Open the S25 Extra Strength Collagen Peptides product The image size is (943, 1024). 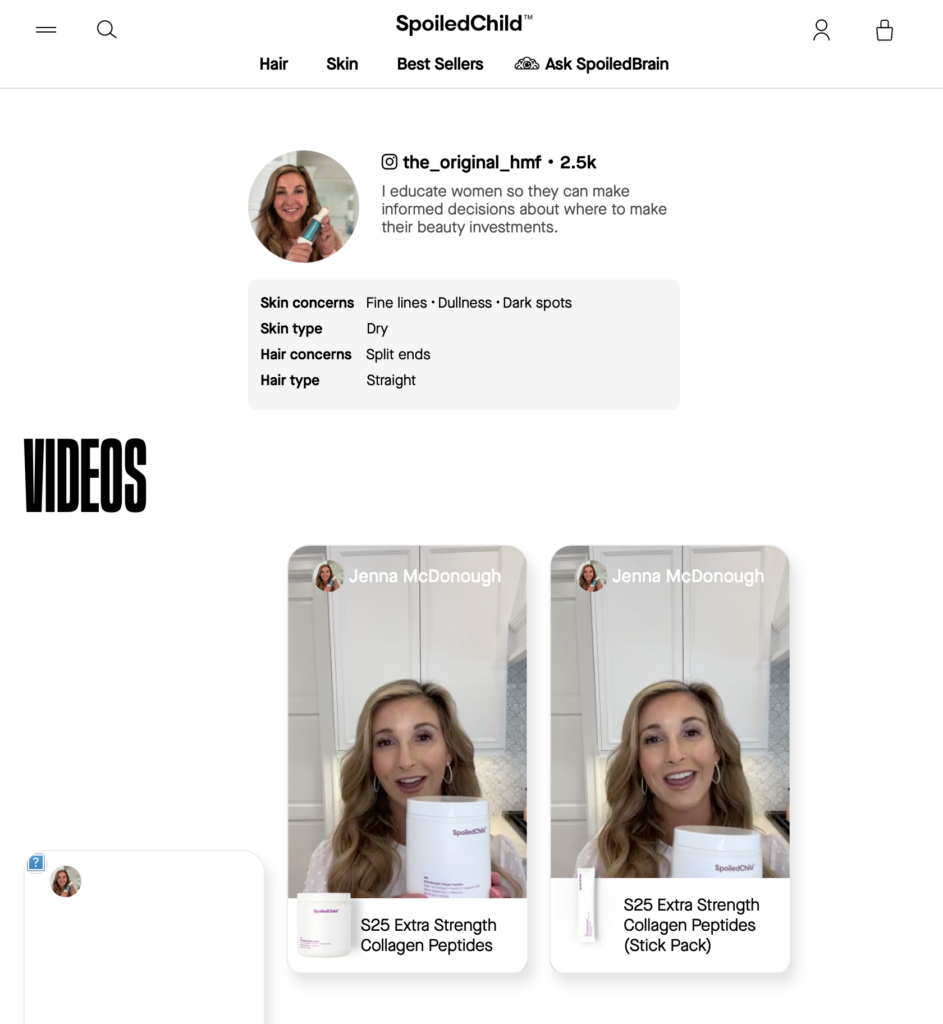pos(428,935)
